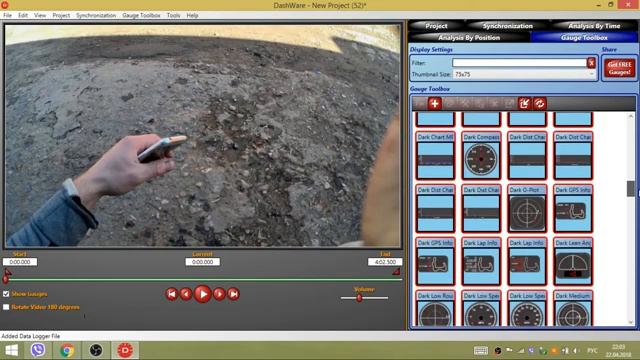This screenshot has height=360, width=640.
Task: Select the Dark Compass gauge thumbnail
Action: point(481,156)
